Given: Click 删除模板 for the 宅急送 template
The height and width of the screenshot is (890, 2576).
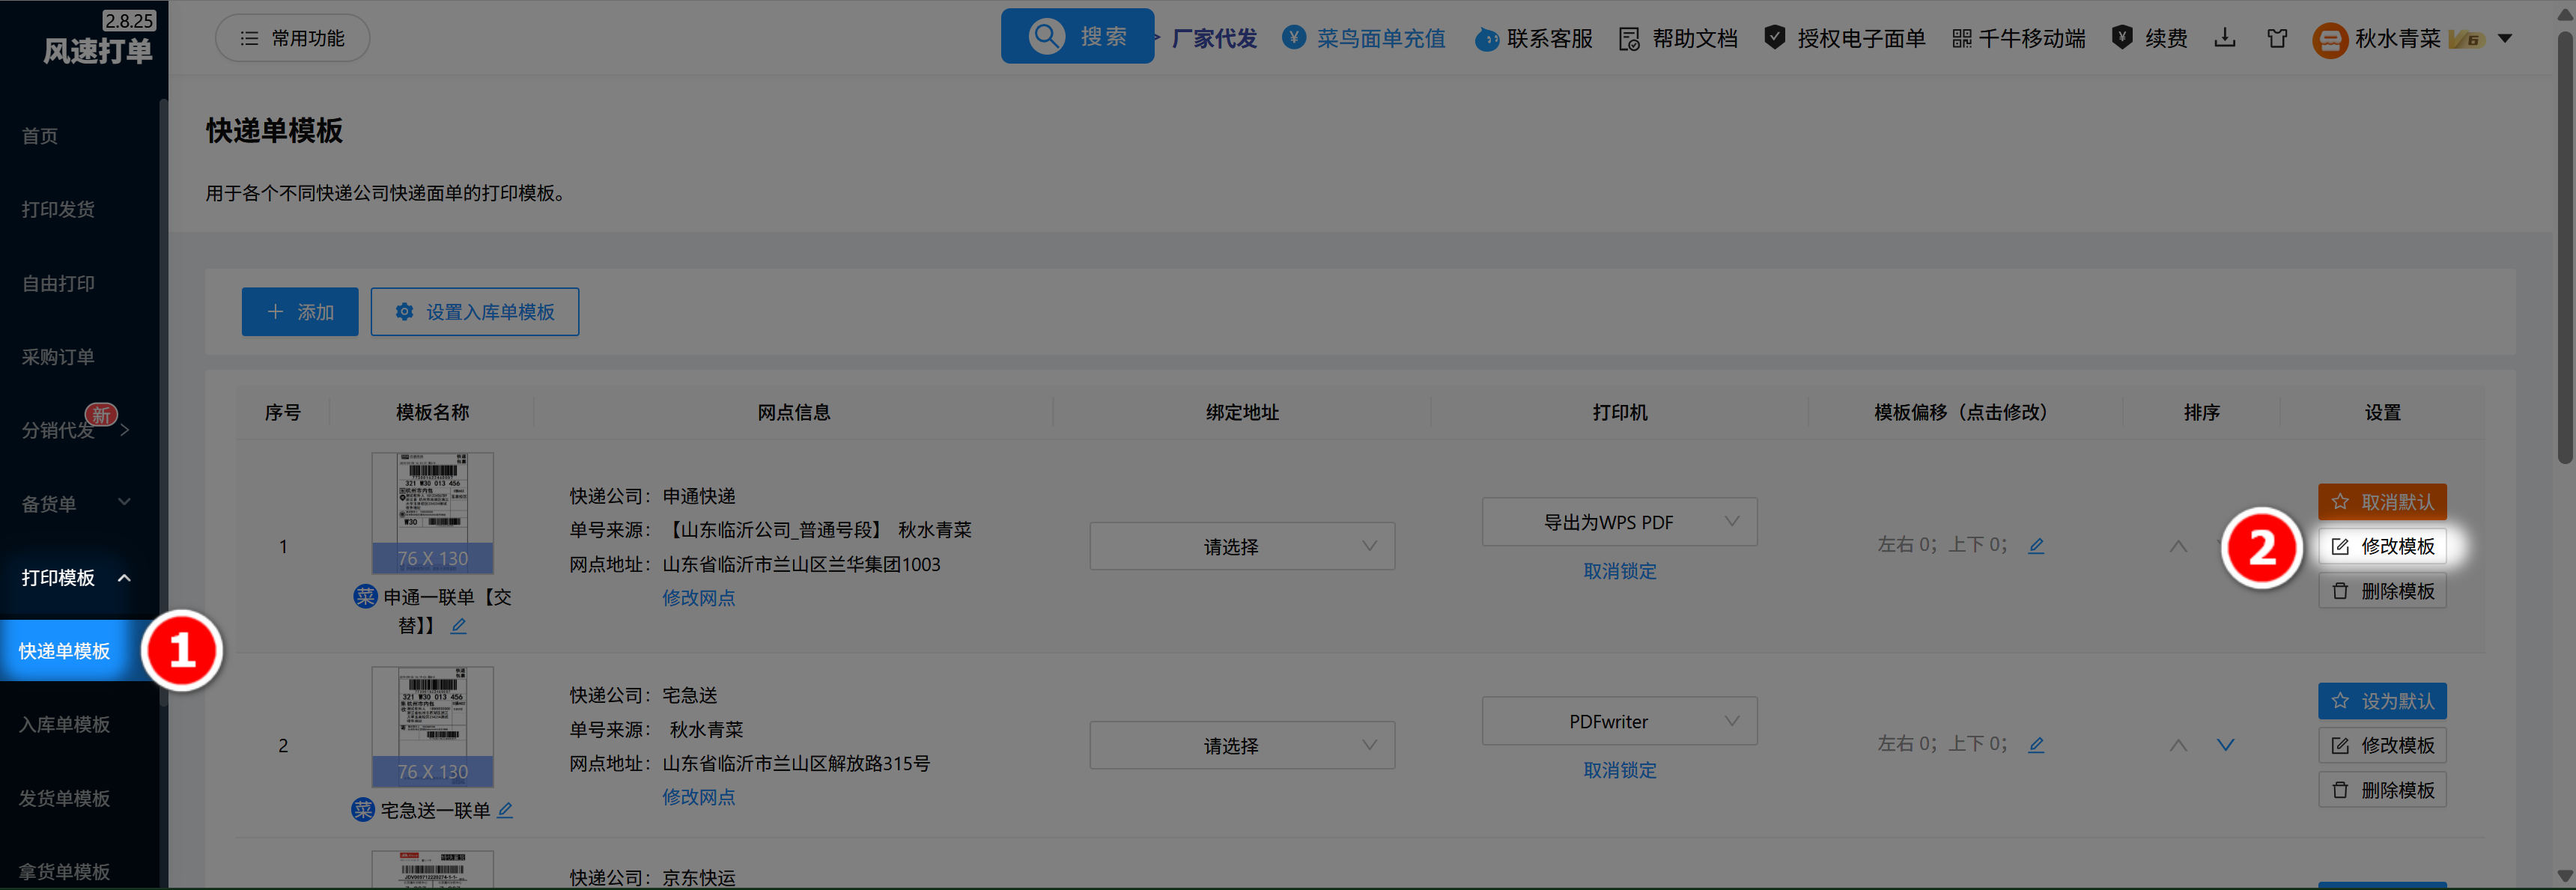Looking at the screenshot, I should point(2382,790).
